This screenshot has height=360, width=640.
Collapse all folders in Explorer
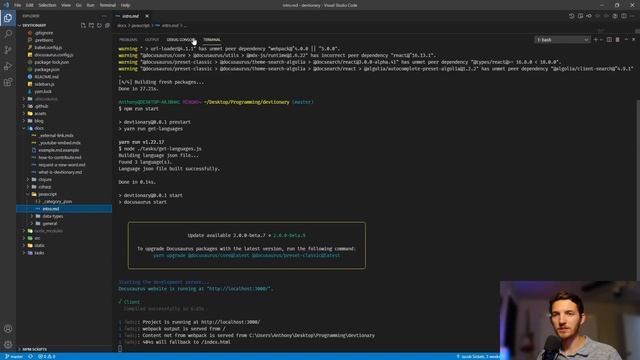click(x=107, y=25)
